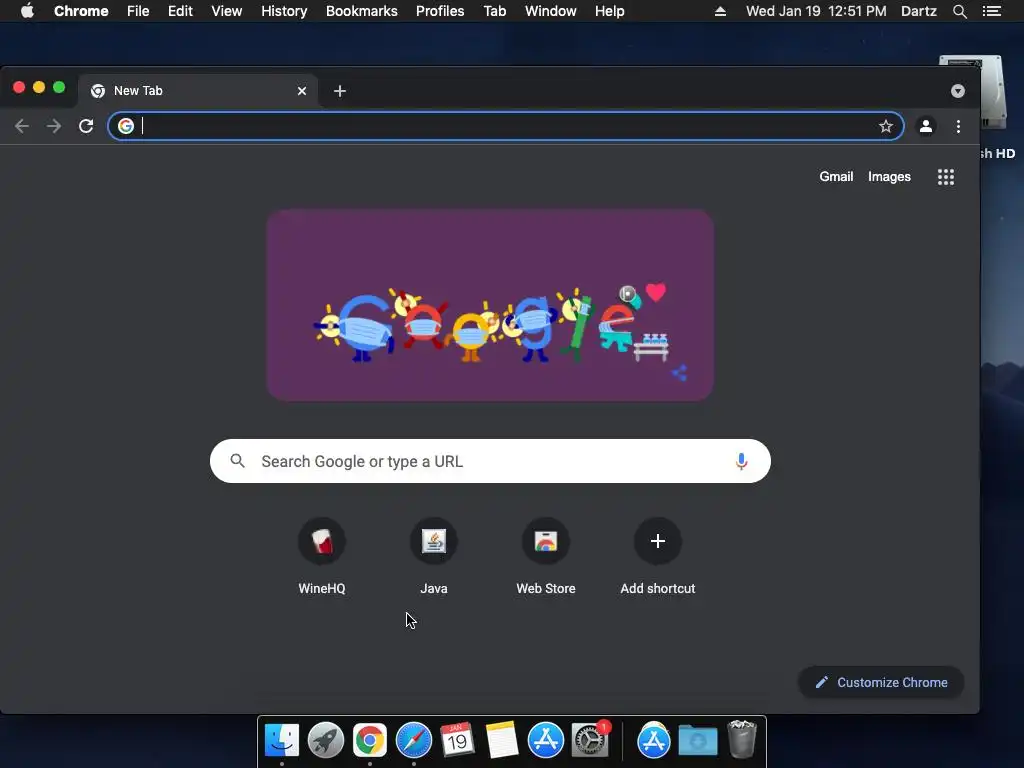Open the Chrome application menu
The width and height of the screenshot is (1024, 768).
click(x=81, y=11)
